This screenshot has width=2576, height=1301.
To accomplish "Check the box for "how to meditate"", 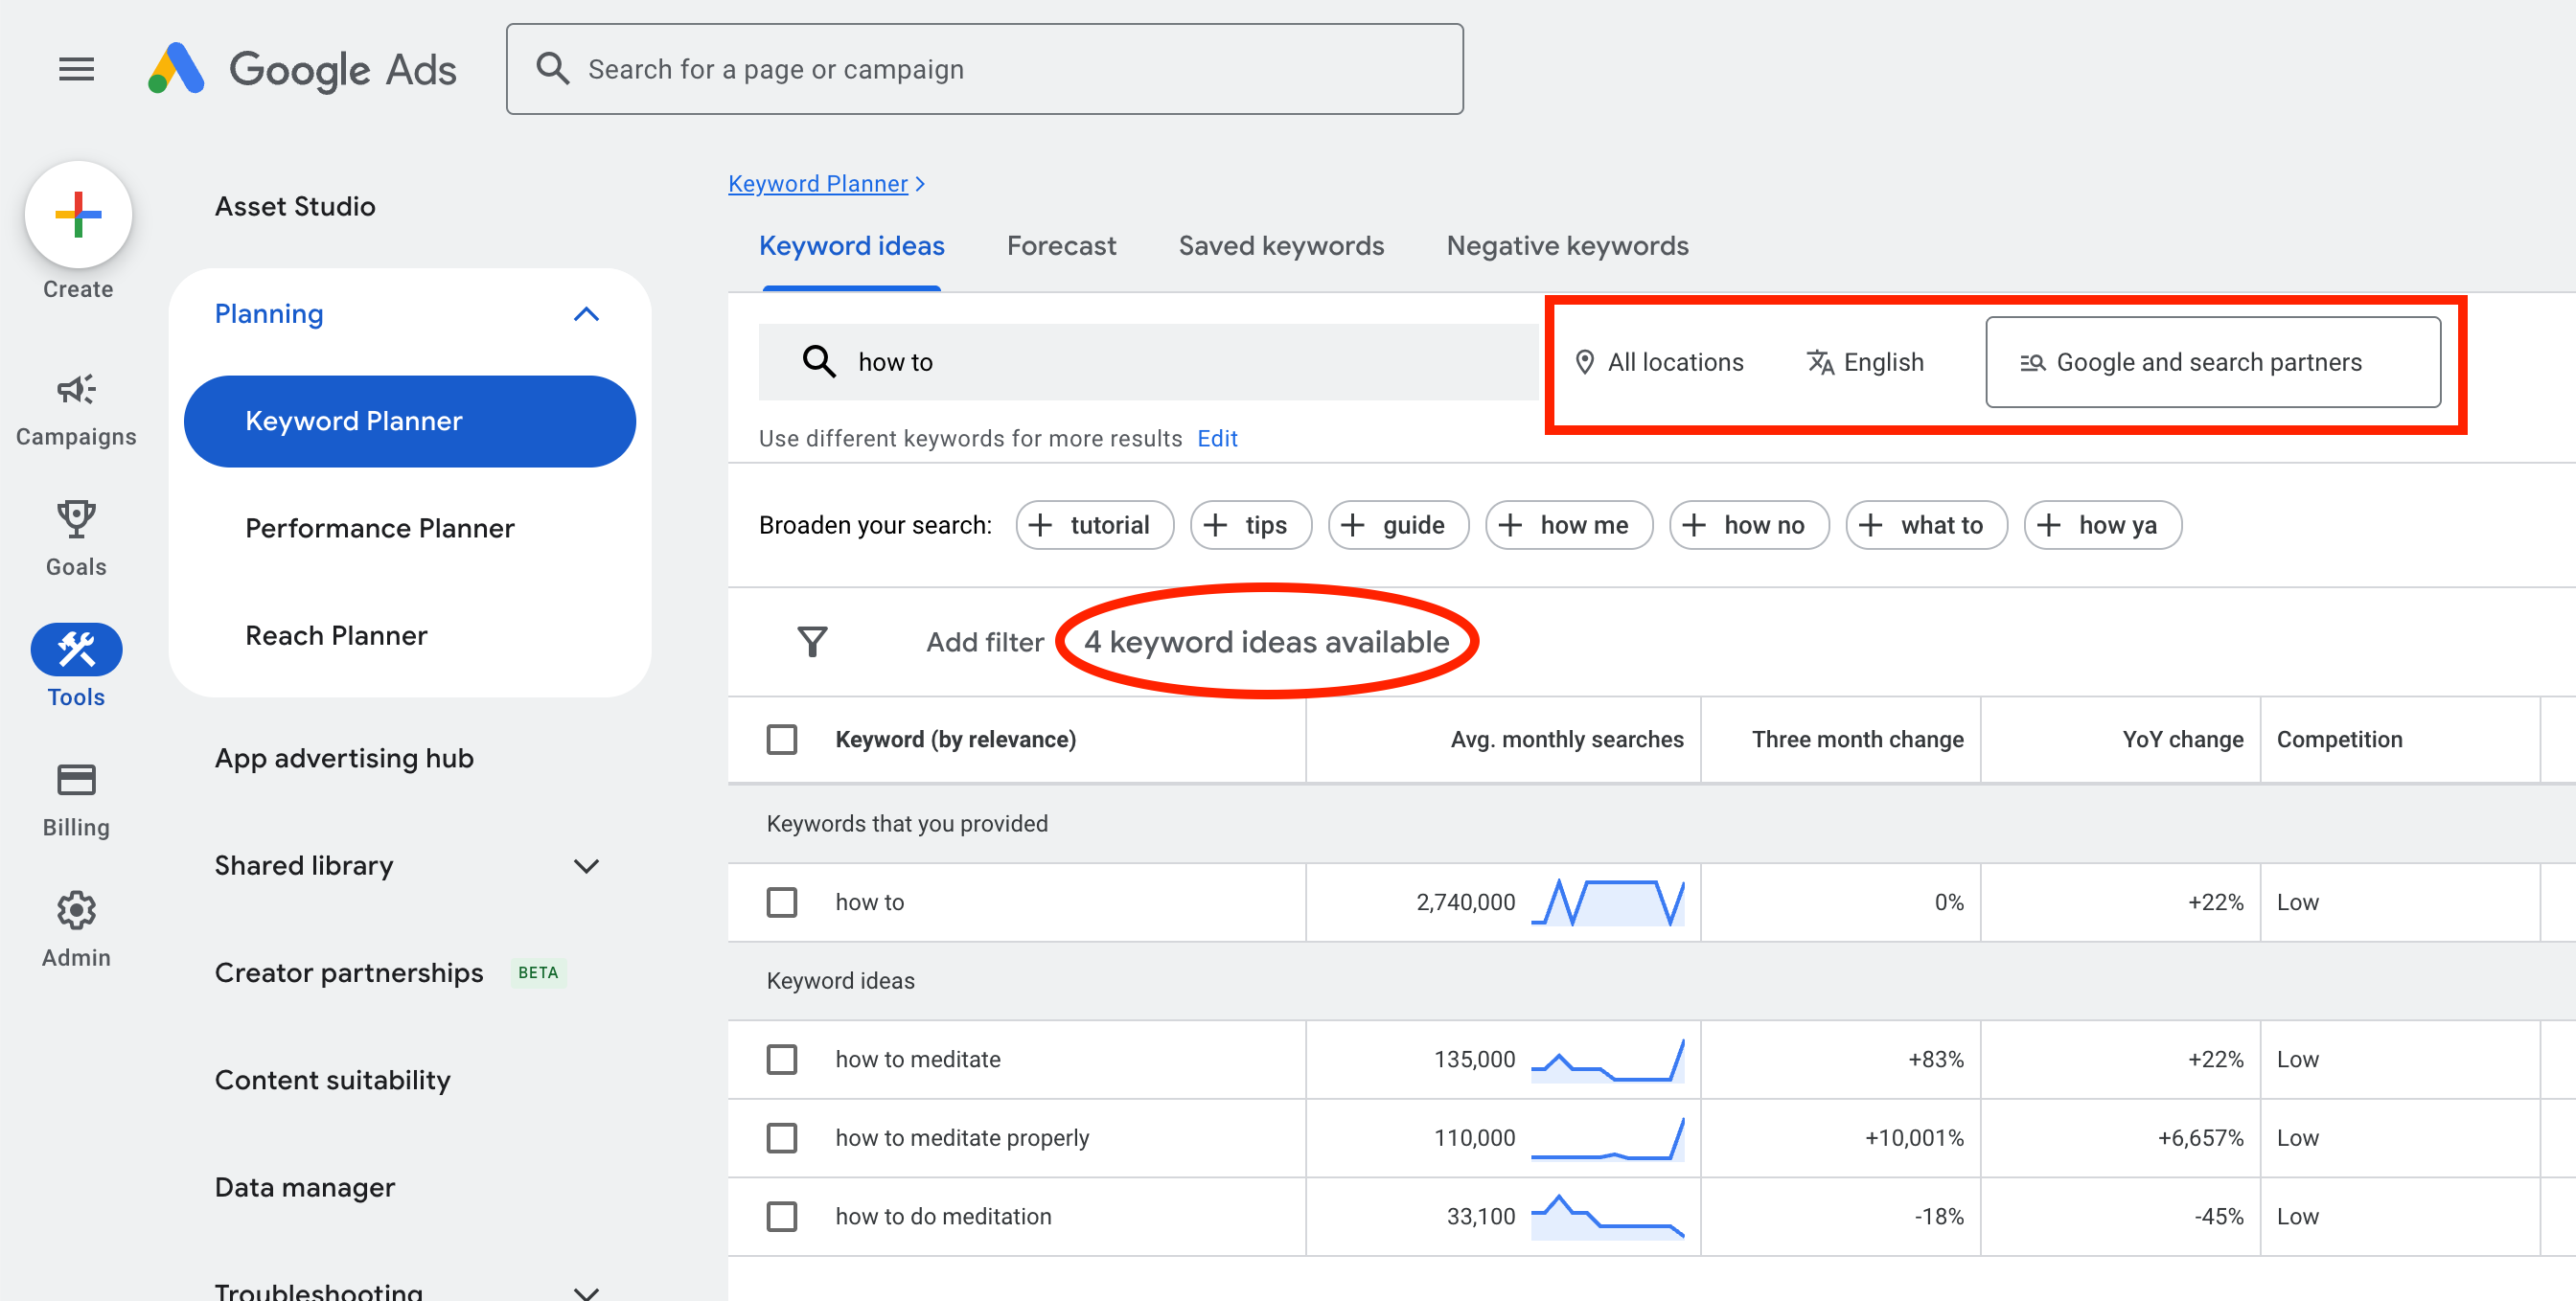I will pyautogui.click(x=781, y=1059).
